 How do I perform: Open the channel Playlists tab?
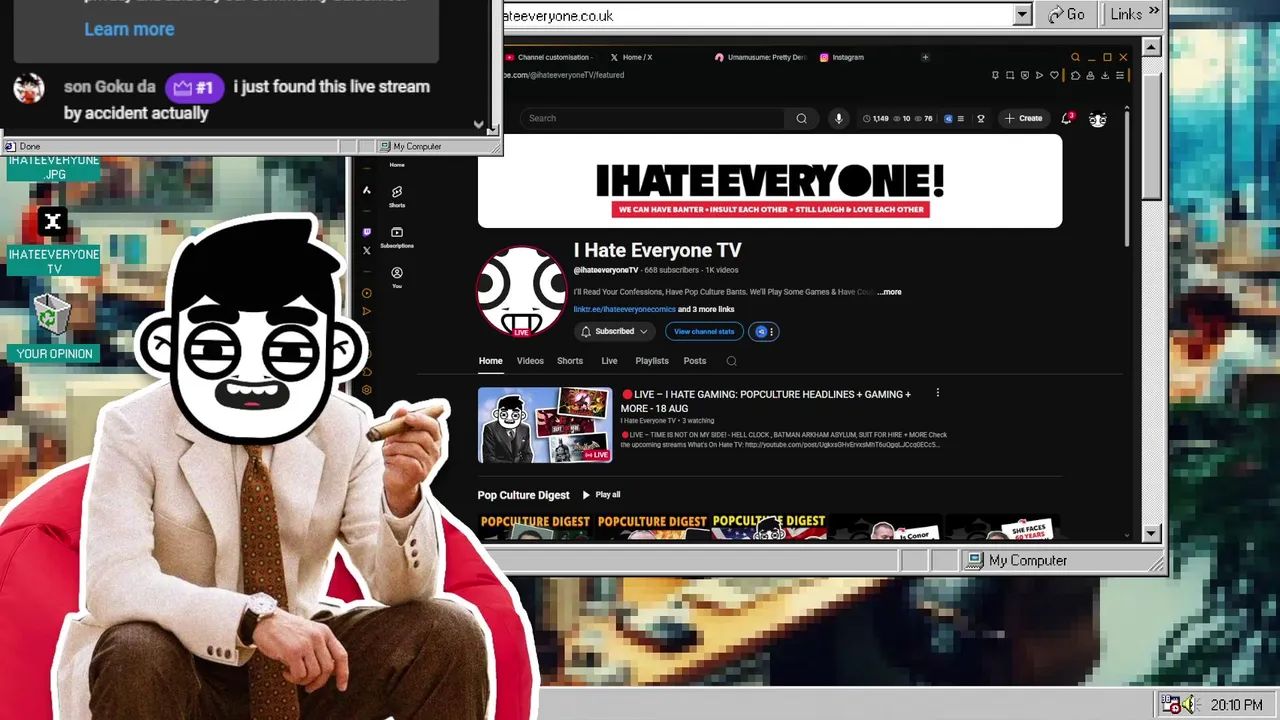pos(652,361)
